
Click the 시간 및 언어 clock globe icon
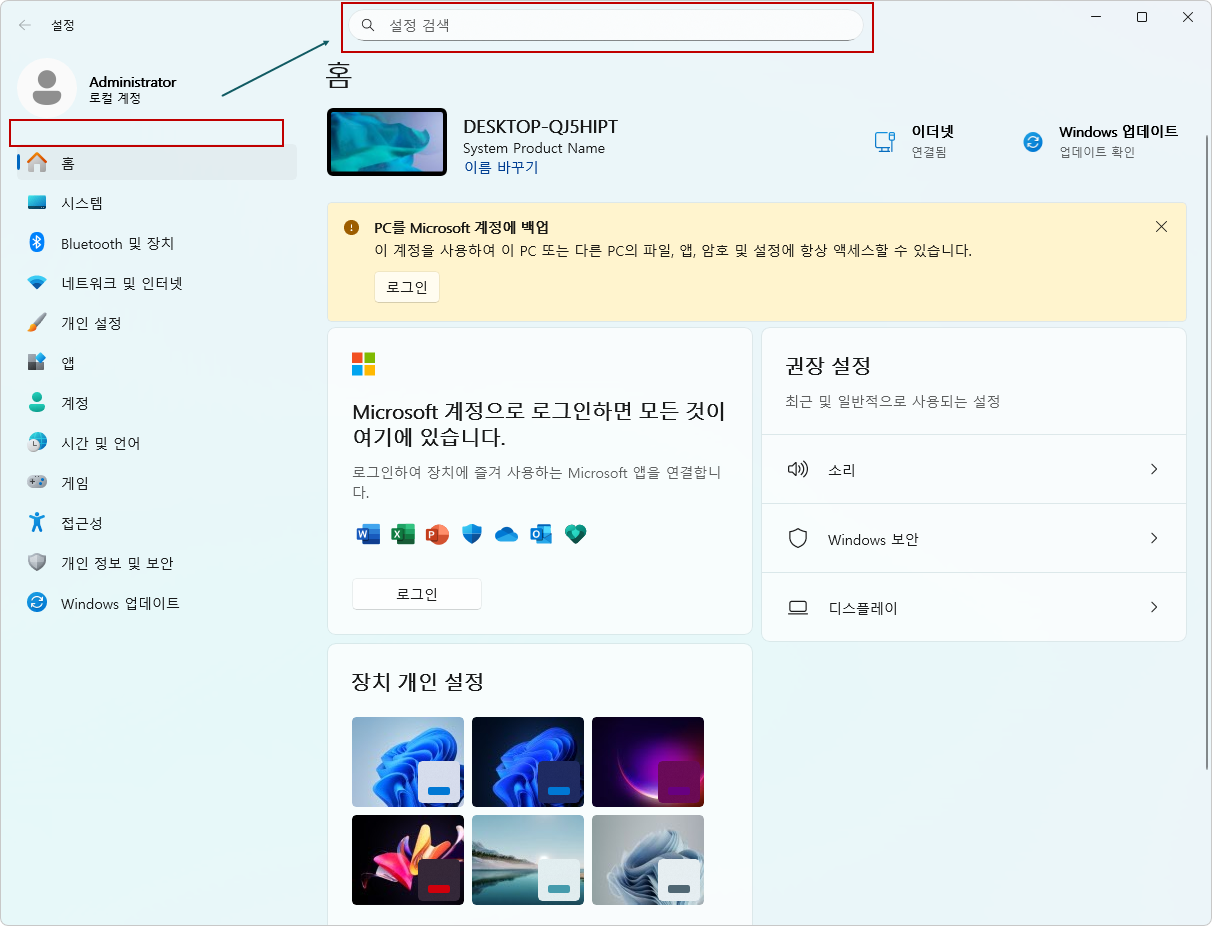pos(37,443)
